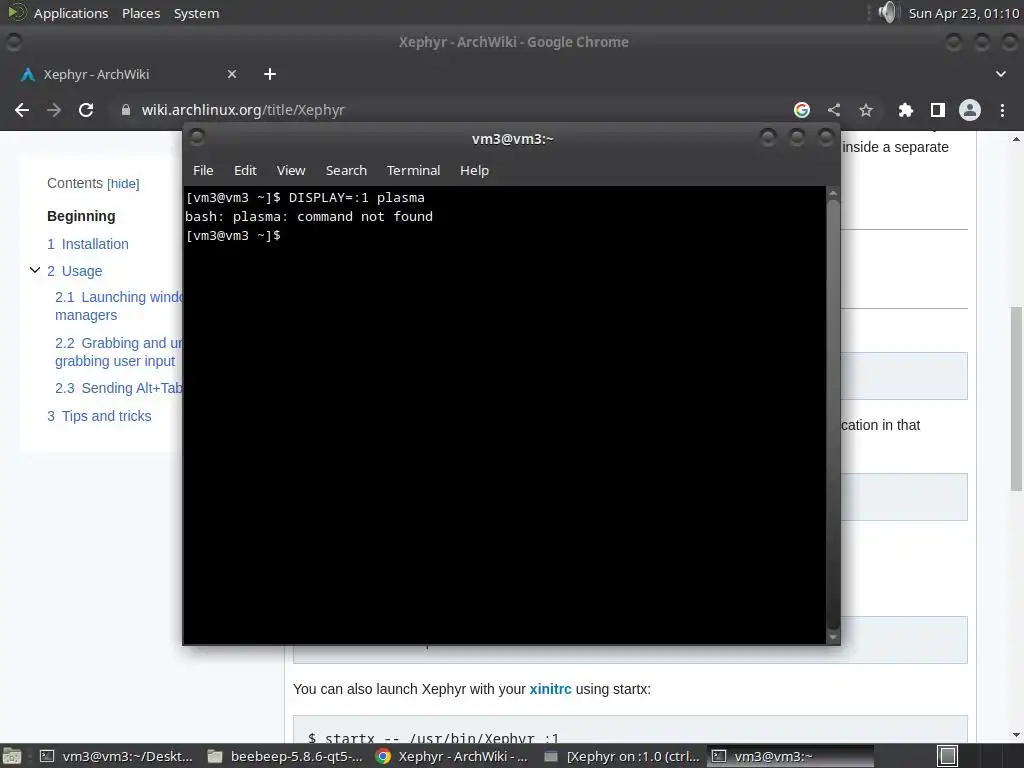Open the terminal View menu

291,170
